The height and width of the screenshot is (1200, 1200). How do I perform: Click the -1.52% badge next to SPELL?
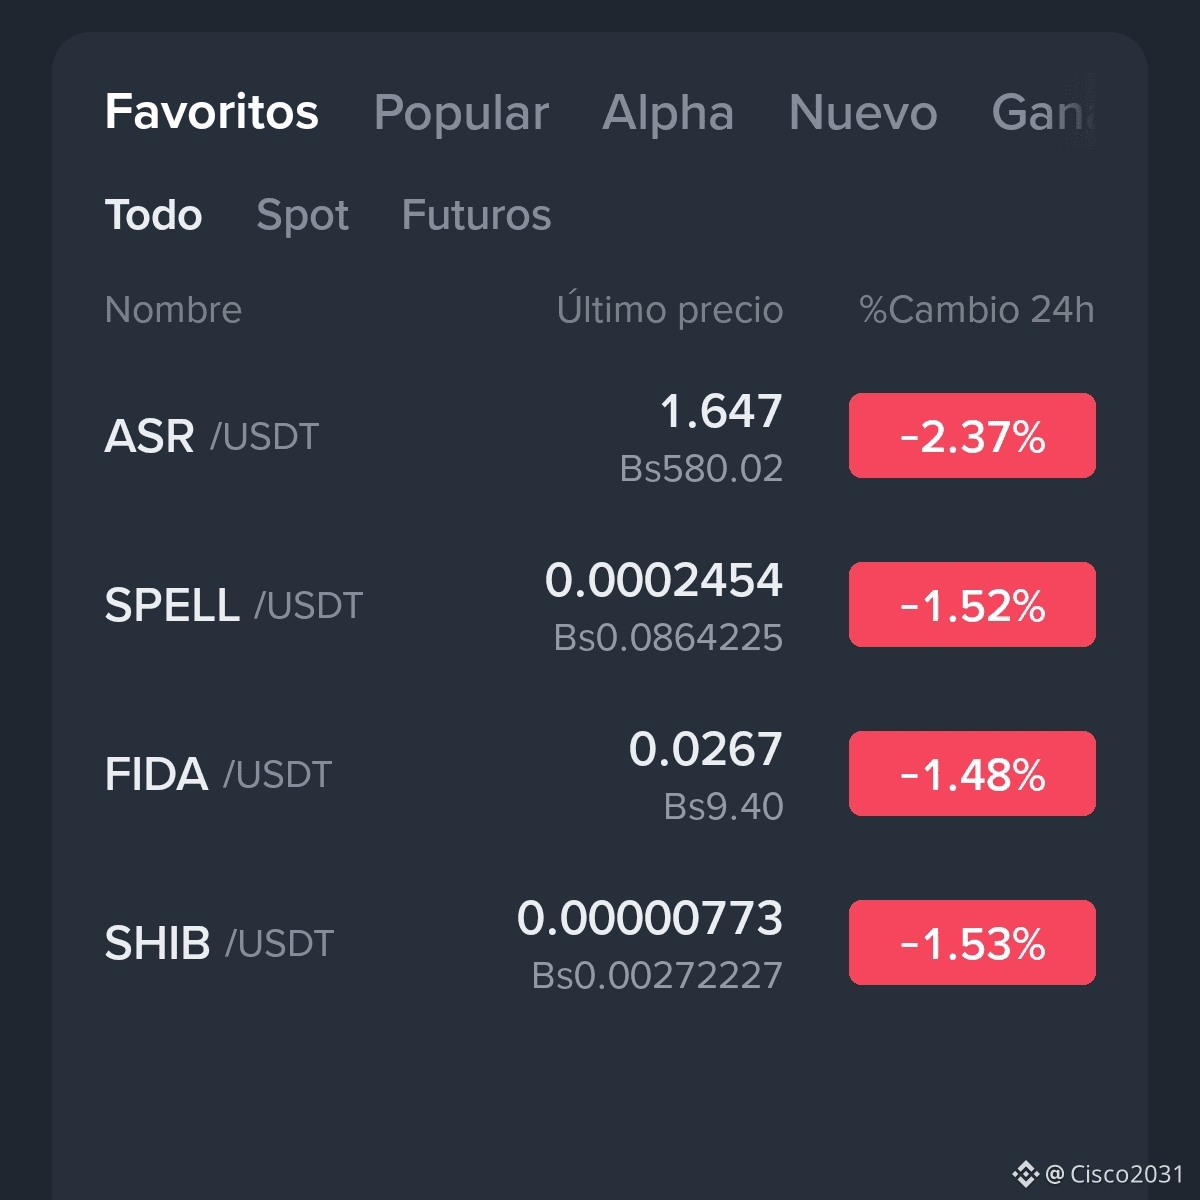click(x=972, y=604)
